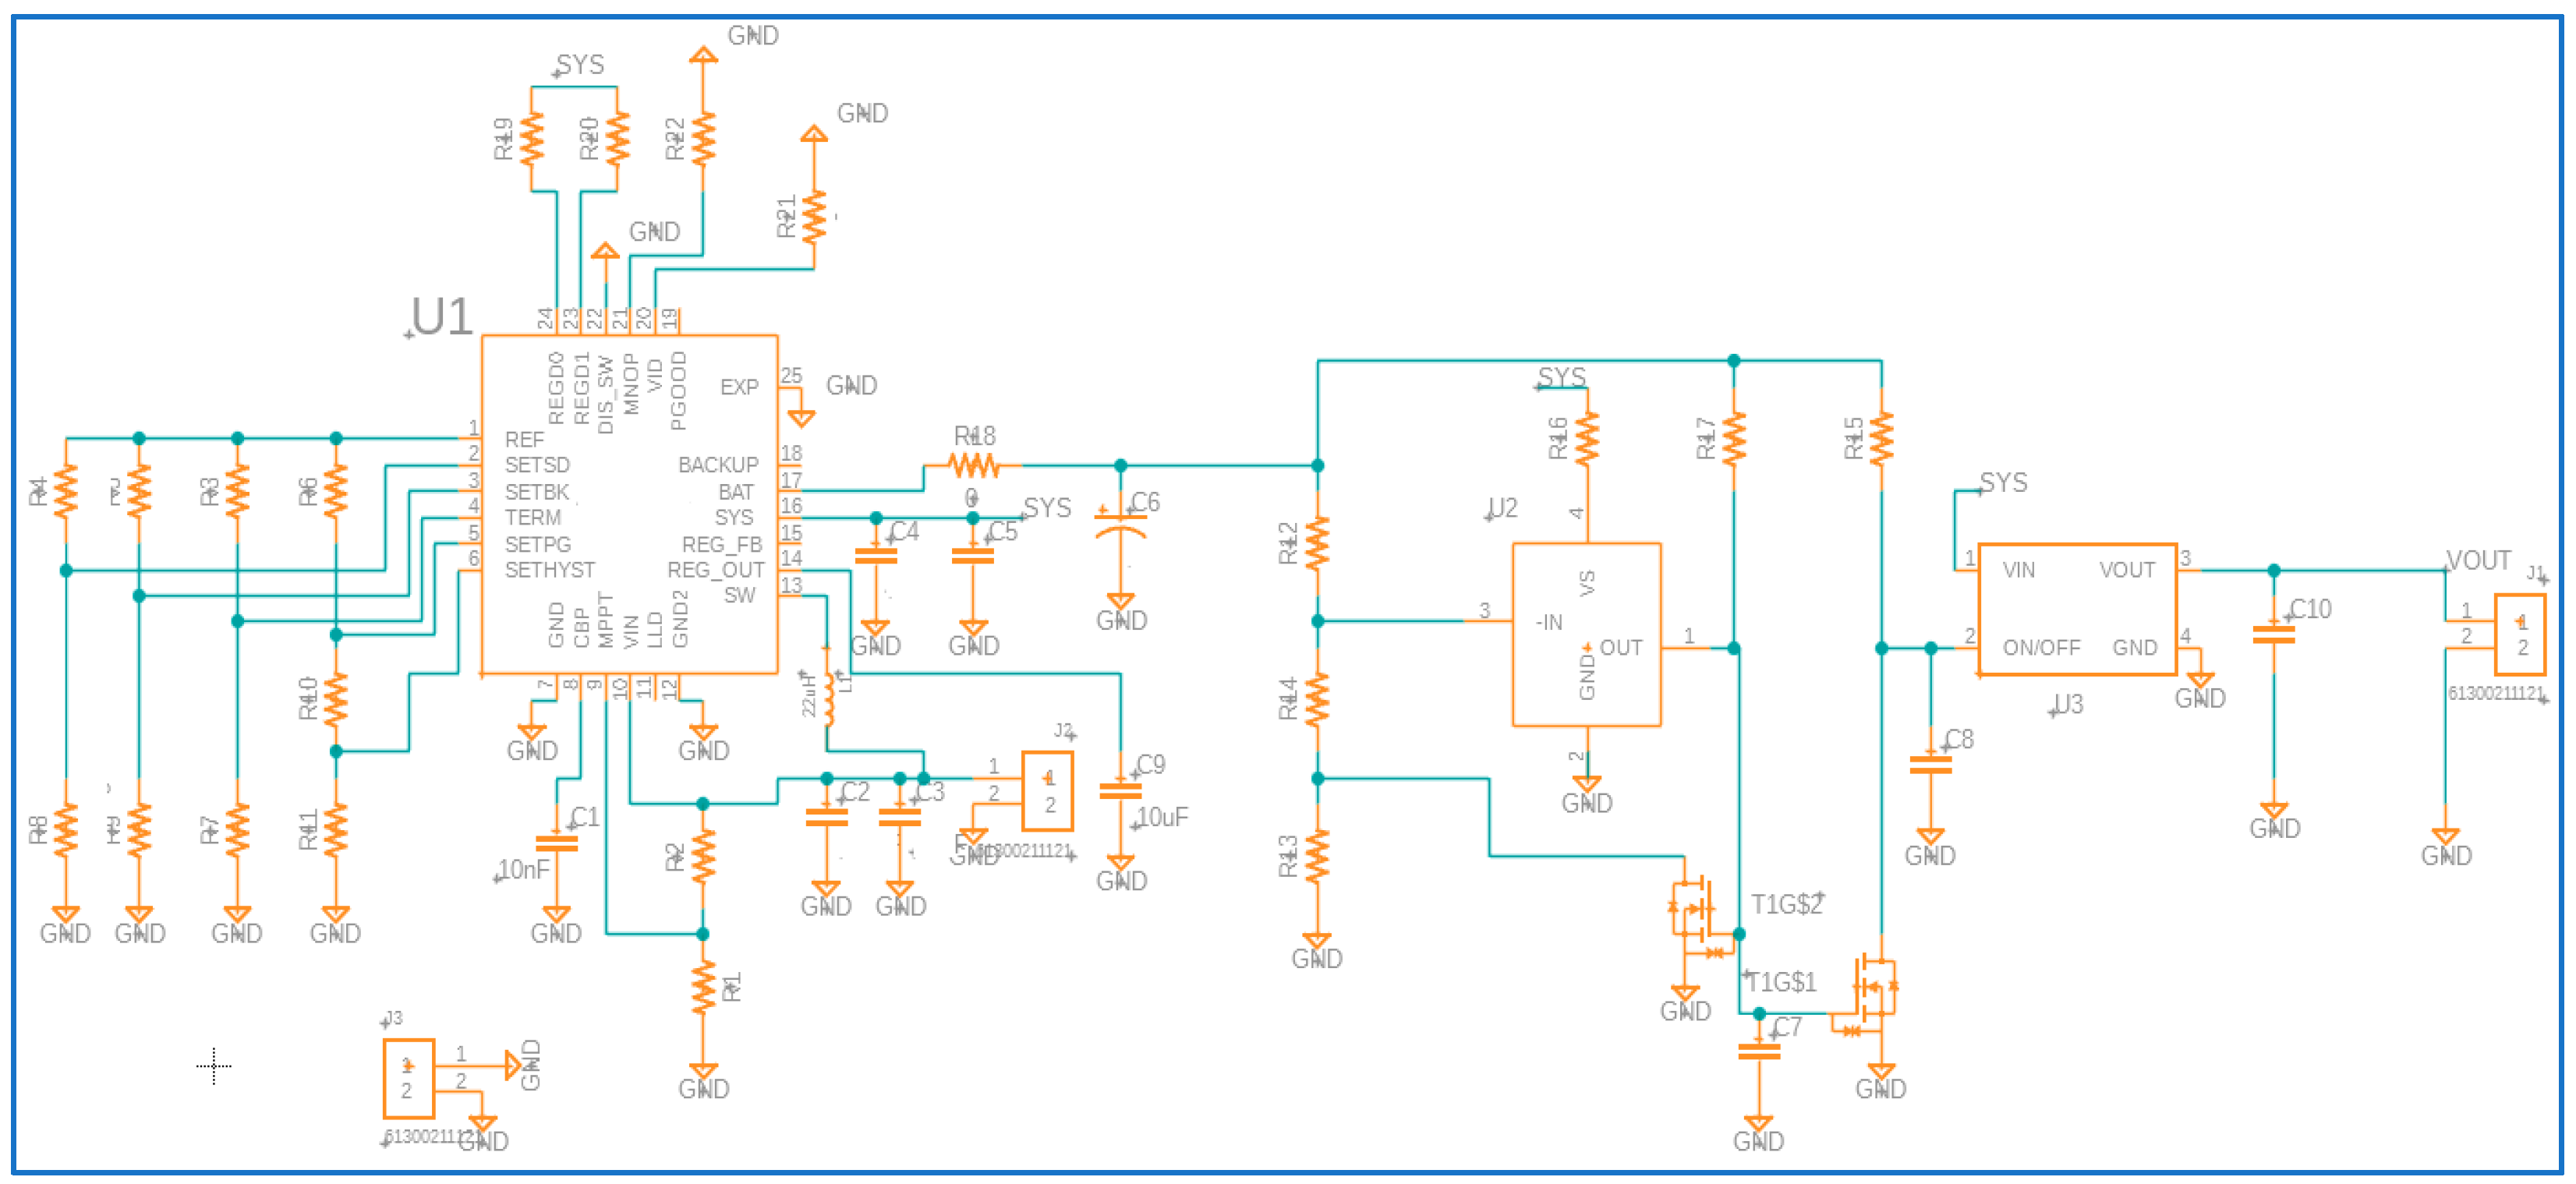Click the U1 chip reference label
Image resolution: width=2576 pixels, height=1184 pixels.
(x=441, y=317)
